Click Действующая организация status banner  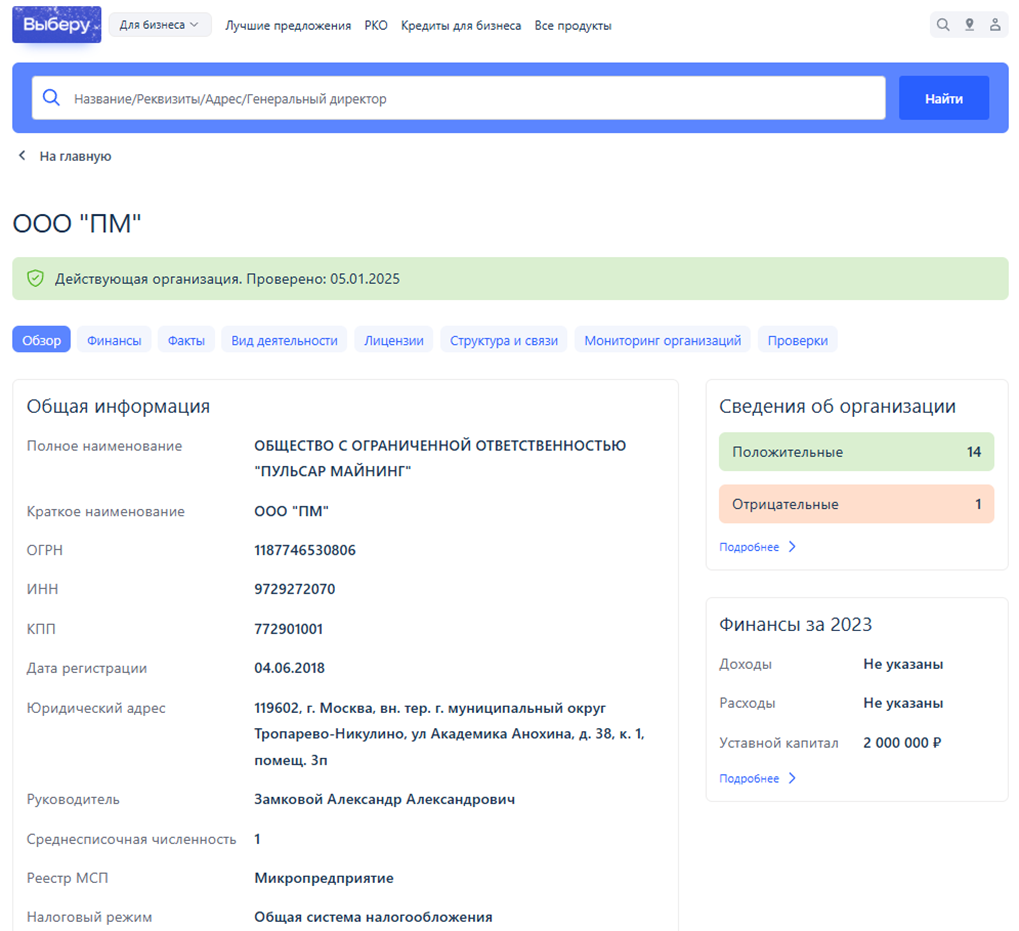pyautogui.click(x=510, y=279)
